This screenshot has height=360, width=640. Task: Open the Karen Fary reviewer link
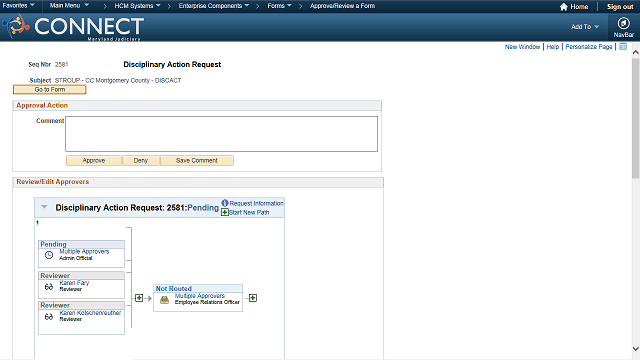[74, 282]
